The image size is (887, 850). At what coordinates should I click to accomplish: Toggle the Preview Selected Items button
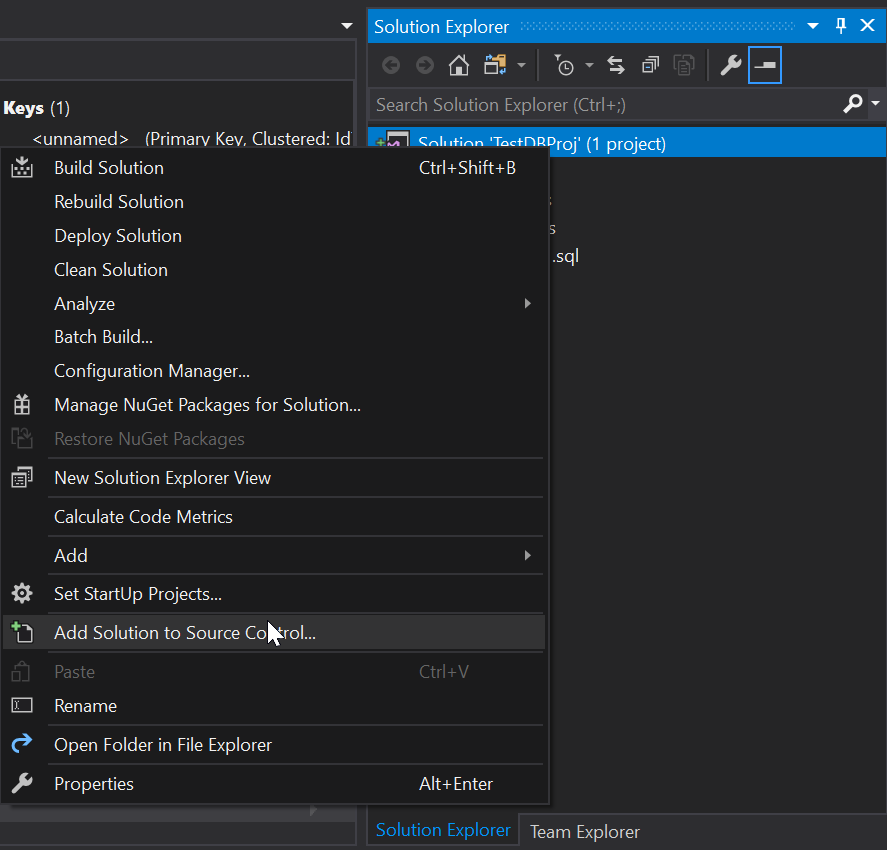(x=765, y=66)
